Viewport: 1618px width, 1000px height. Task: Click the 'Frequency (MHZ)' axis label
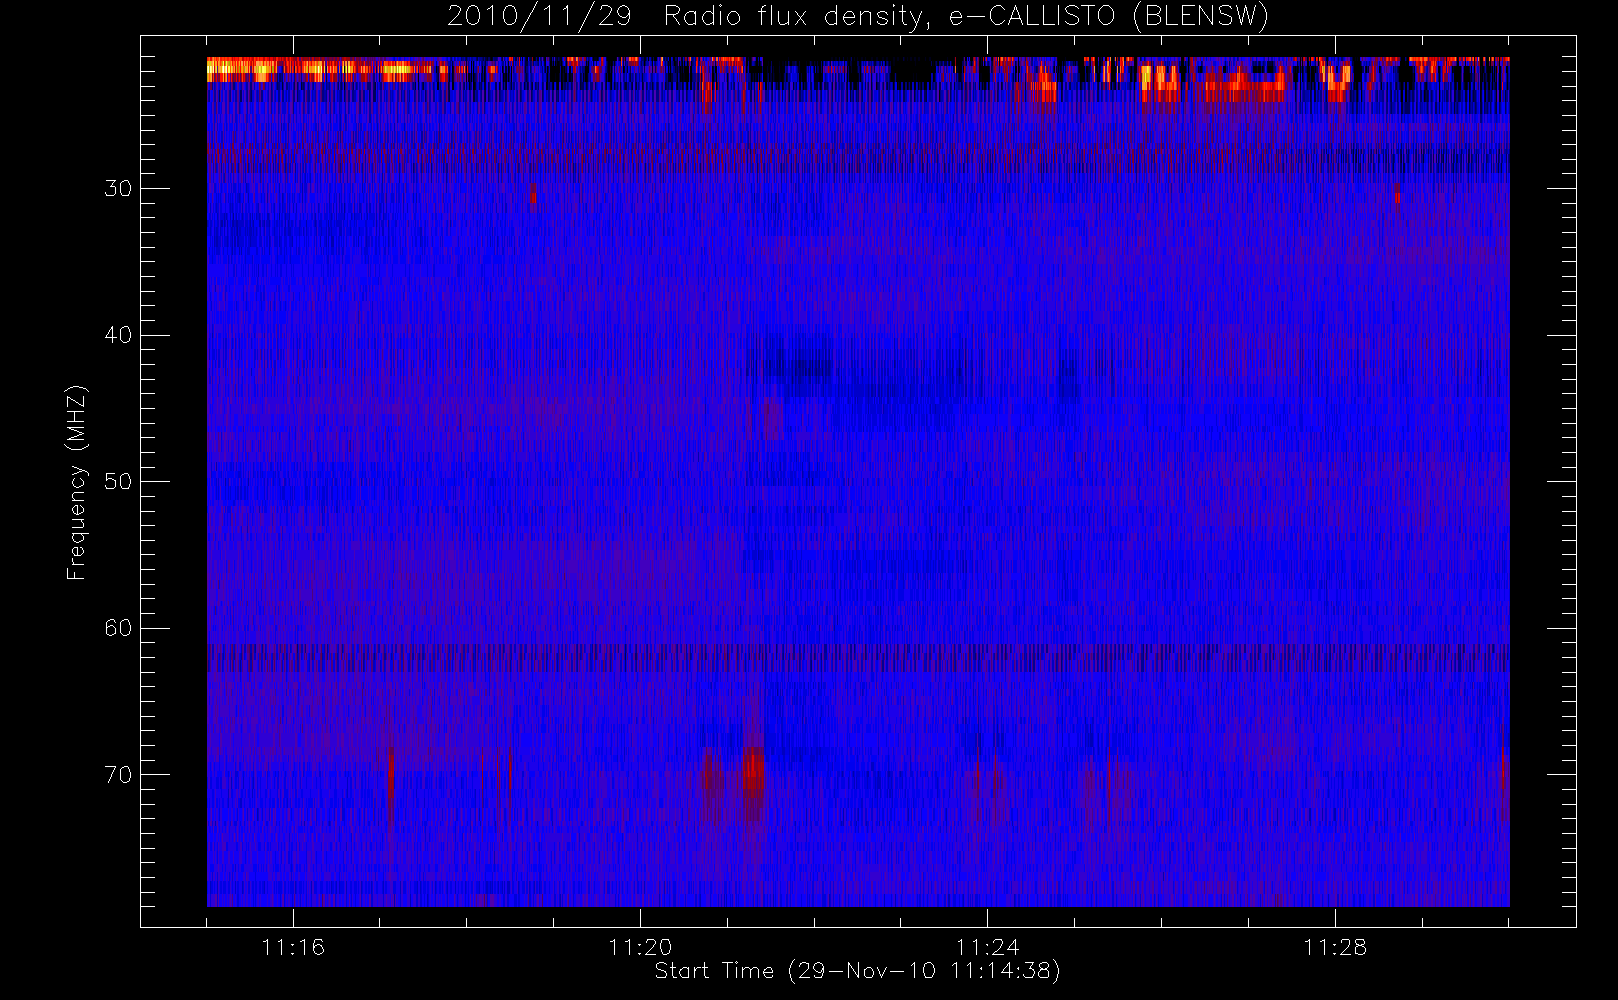click(77, 482)
